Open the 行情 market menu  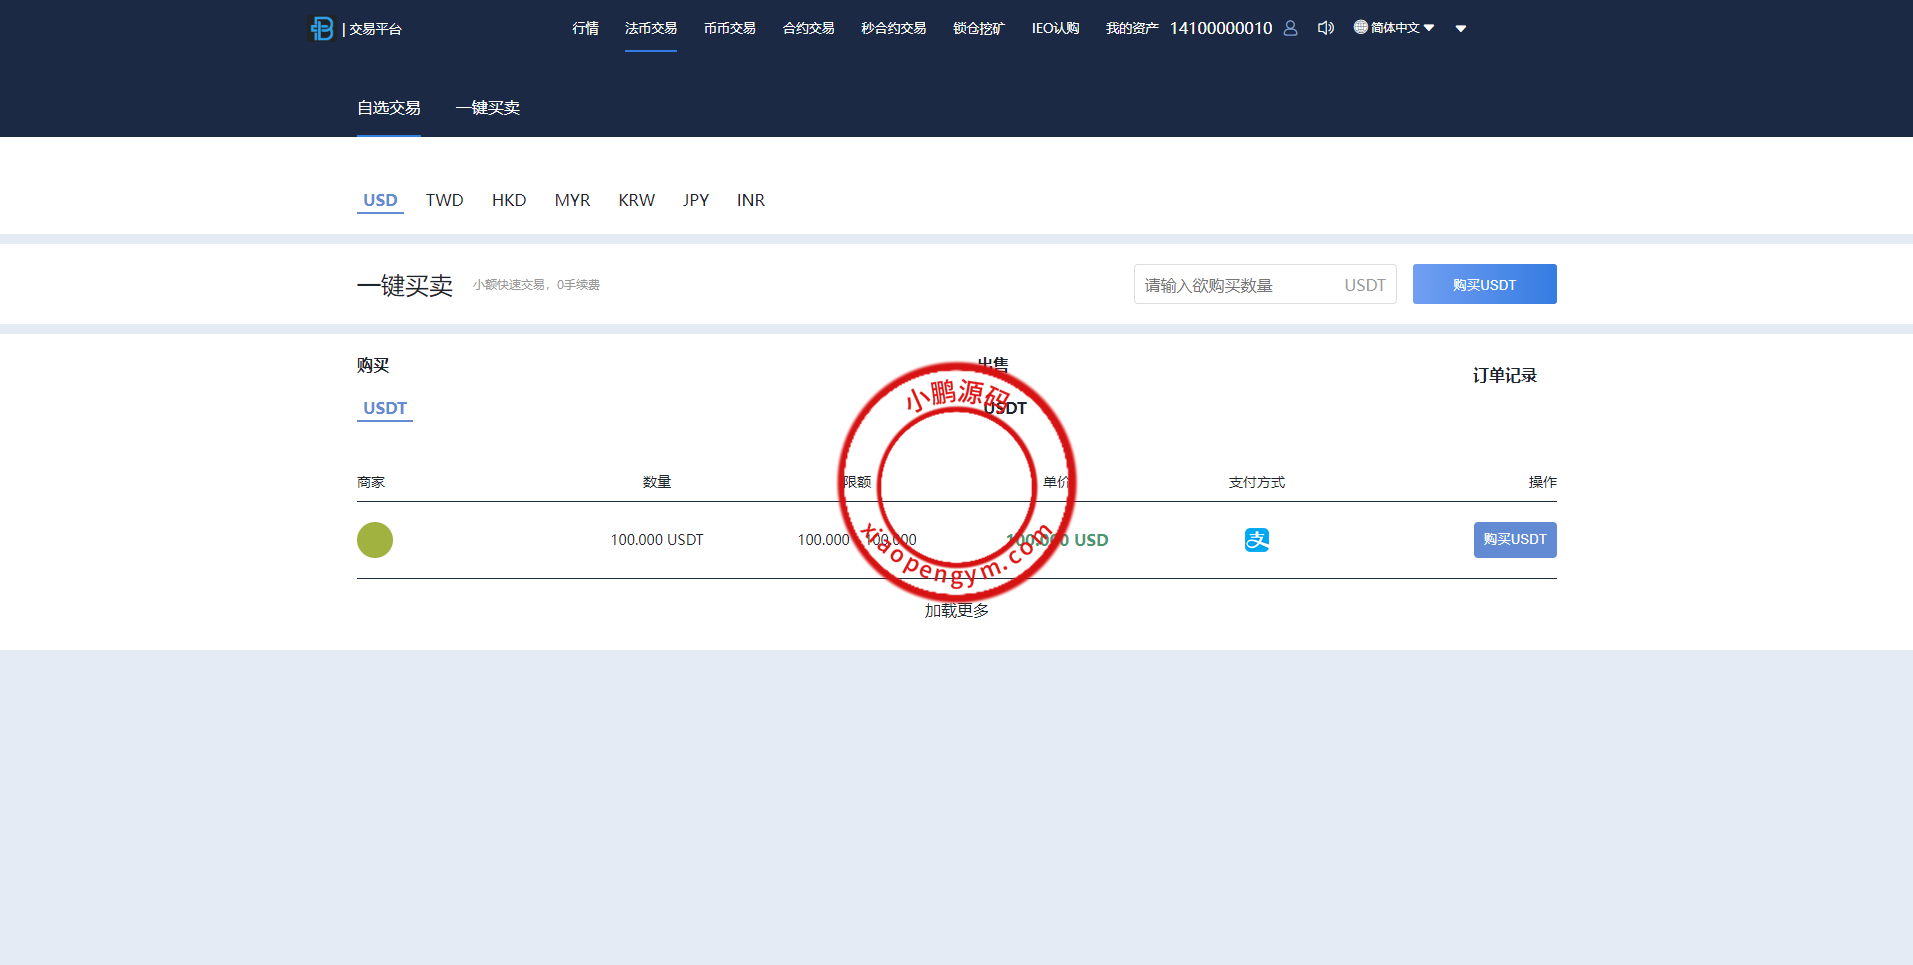coord(585,28)
